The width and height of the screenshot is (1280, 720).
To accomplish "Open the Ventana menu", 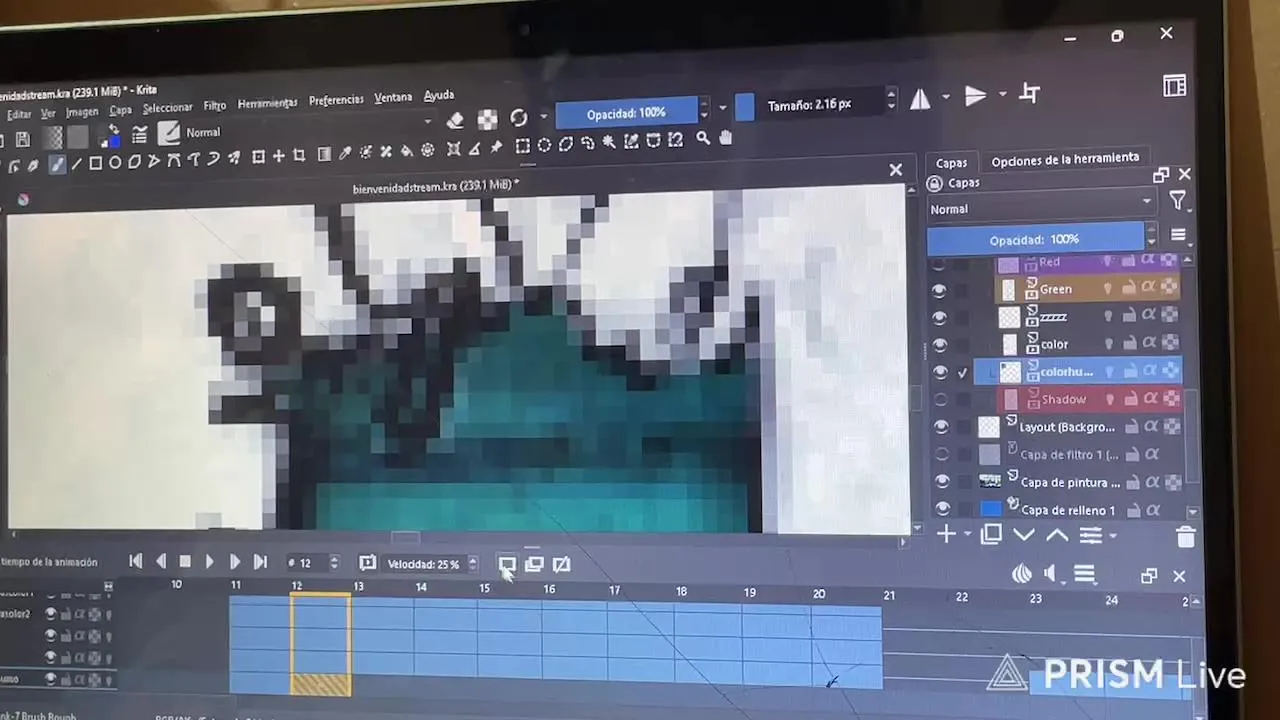I will [393, 98].
